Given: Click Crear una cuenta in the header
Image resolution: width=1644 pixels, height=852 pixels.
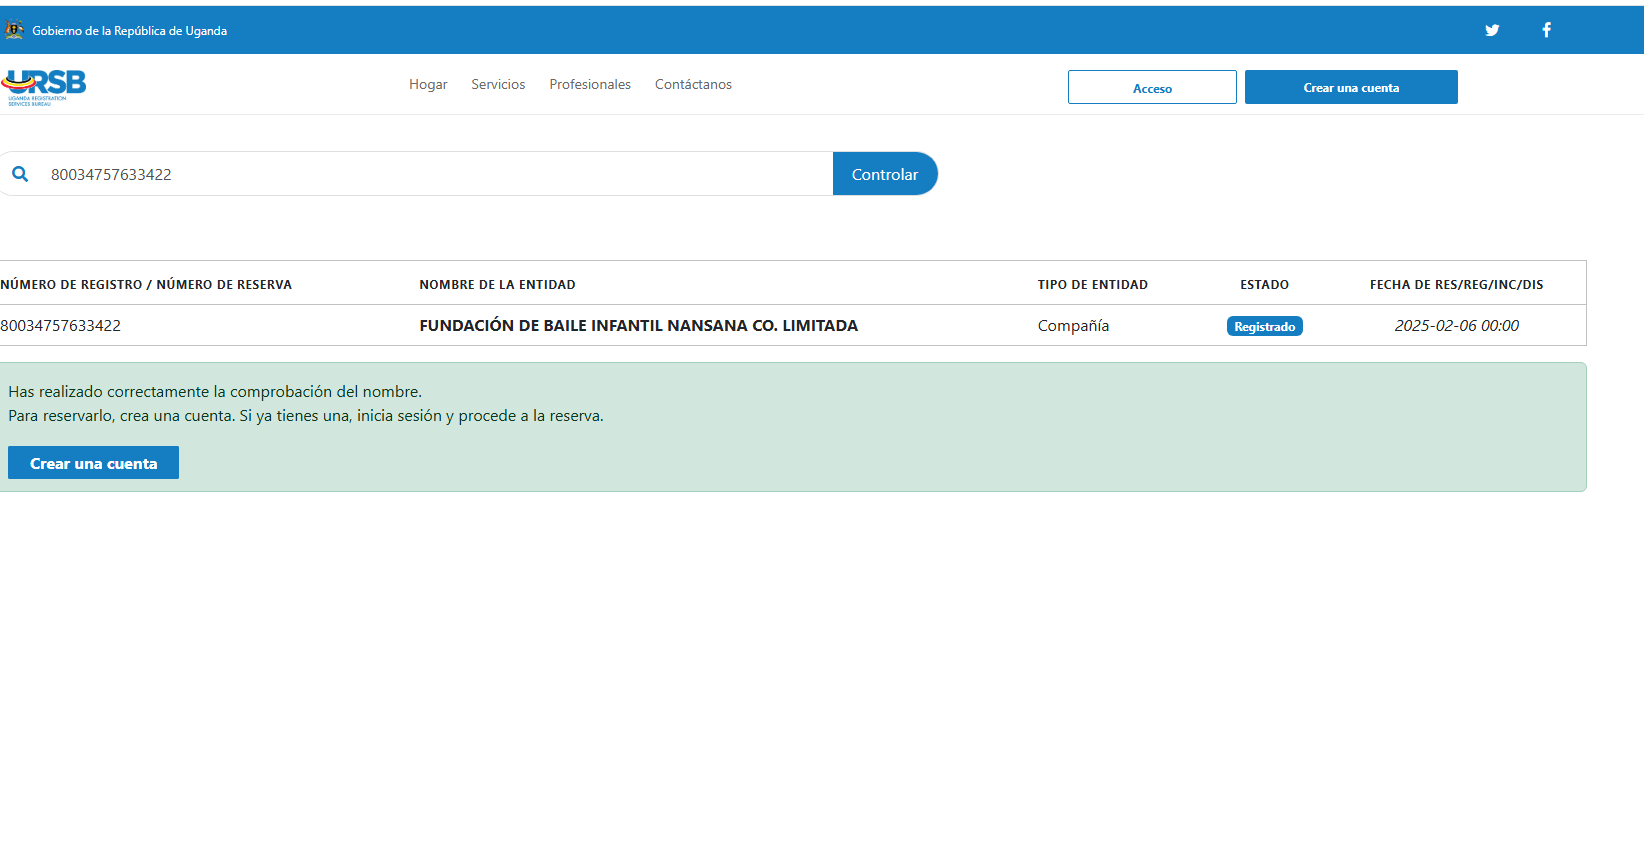Looking at the screenshot, I should point(1350,87).
